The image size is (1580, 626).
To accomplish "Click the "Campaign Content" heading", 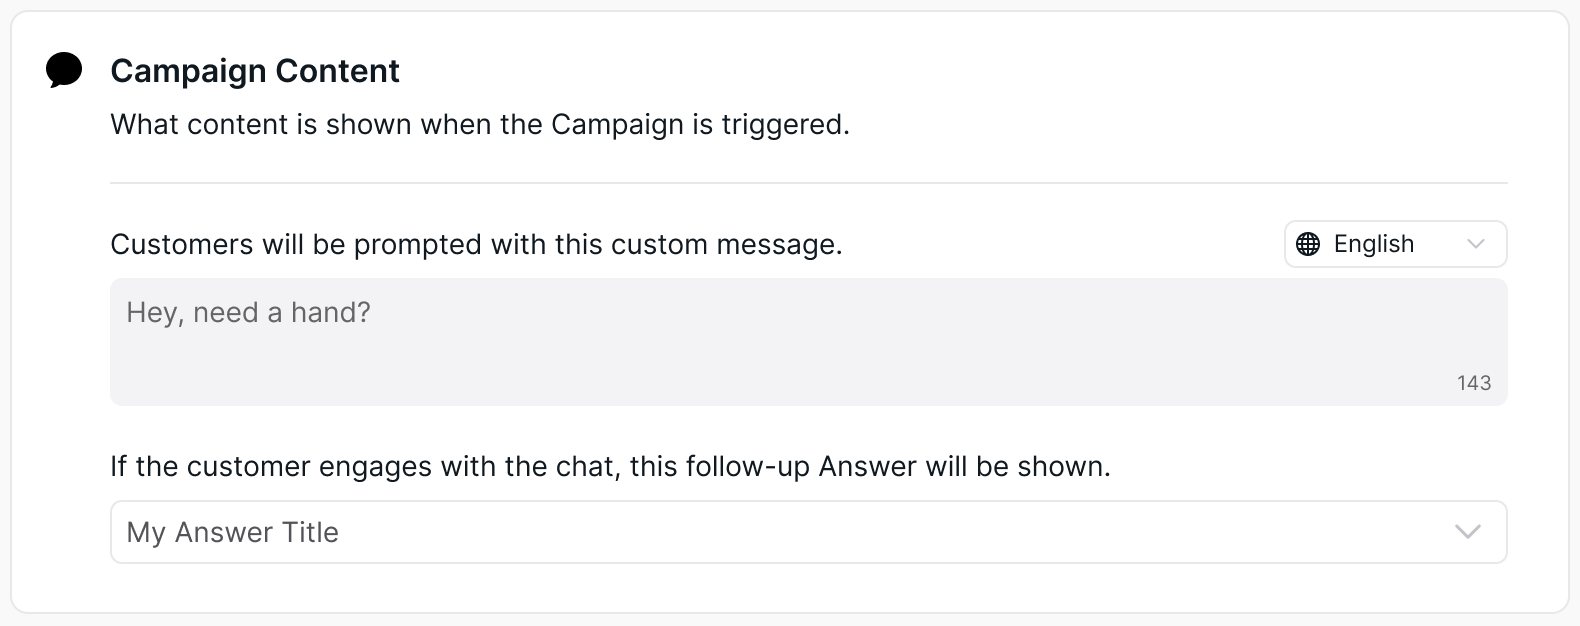I will (x=255, y=71).
